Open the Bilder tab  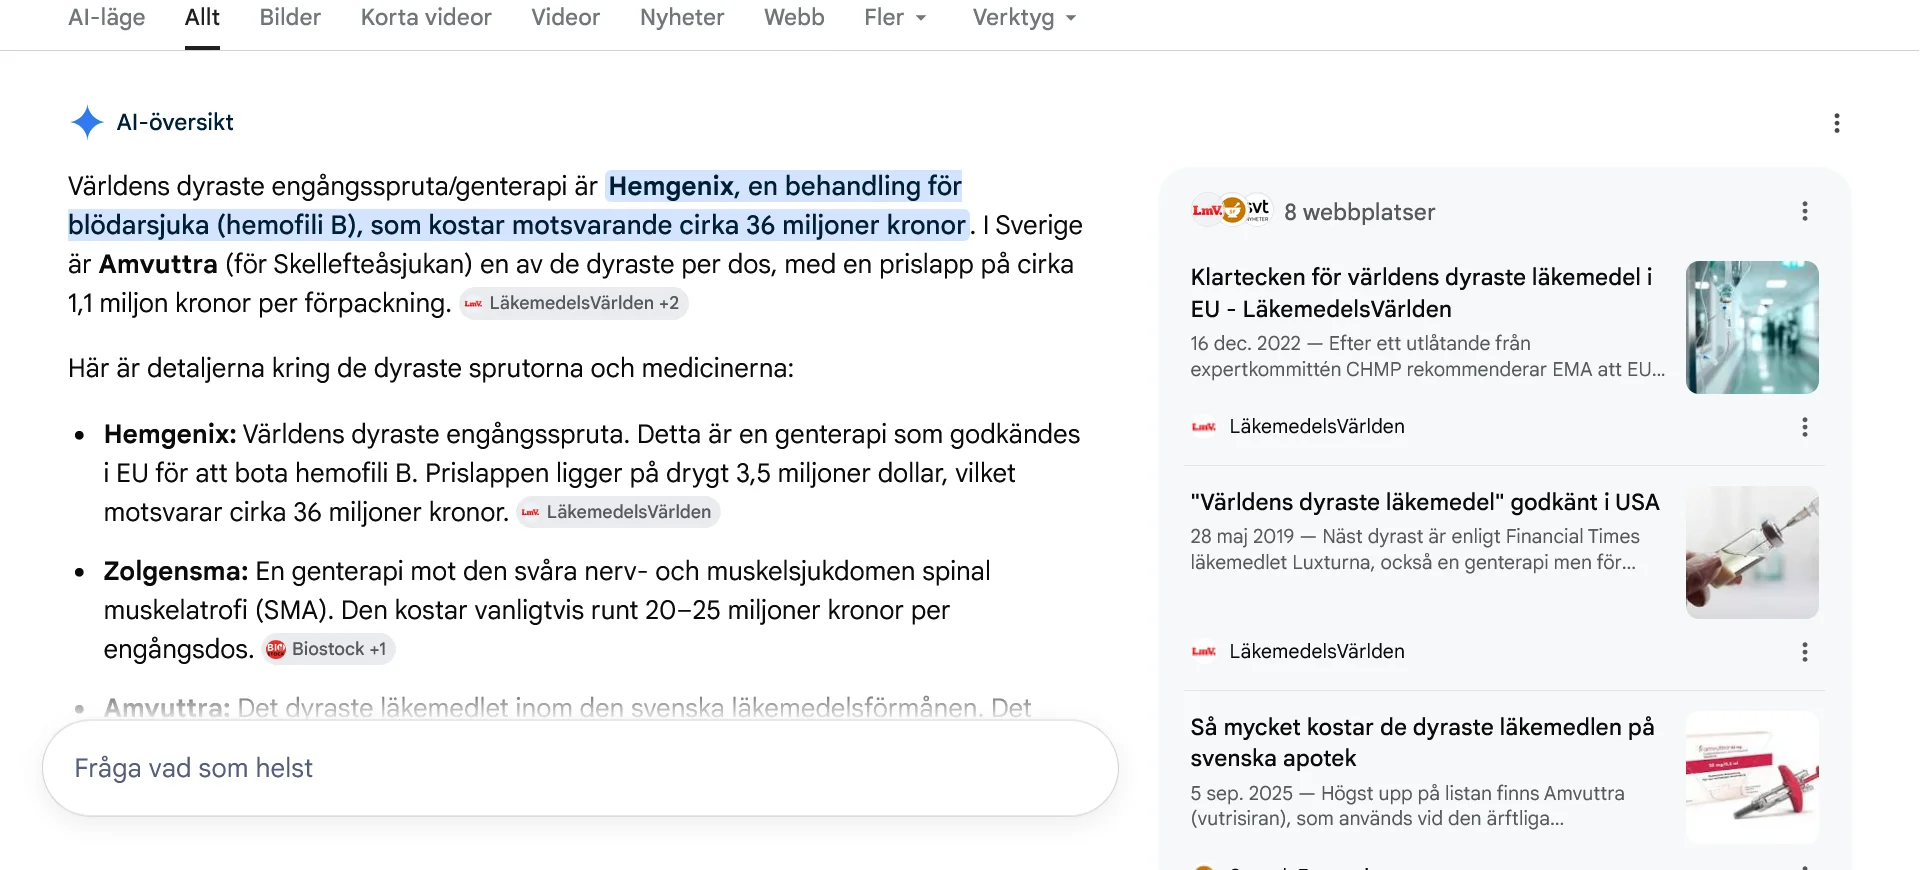[x=290, y=18]
